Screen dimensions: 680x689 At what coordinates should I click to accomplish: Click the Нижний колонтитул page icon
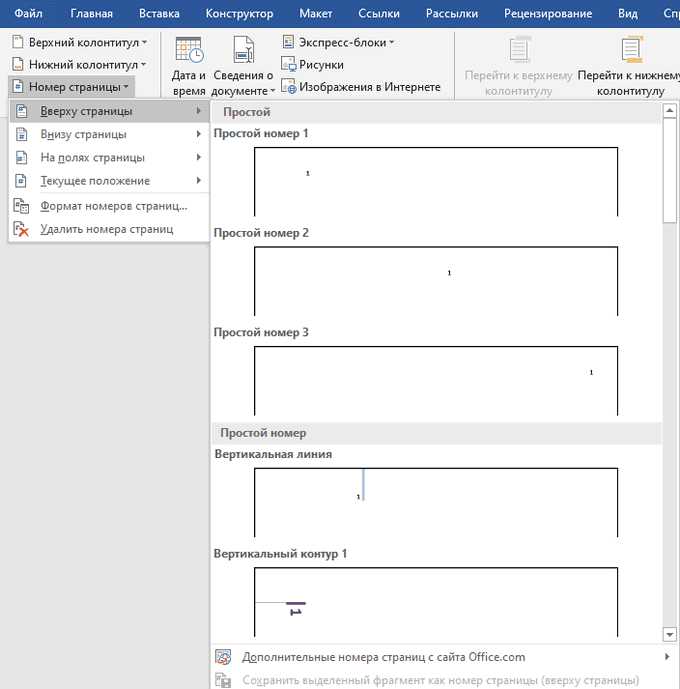[18, 64]
